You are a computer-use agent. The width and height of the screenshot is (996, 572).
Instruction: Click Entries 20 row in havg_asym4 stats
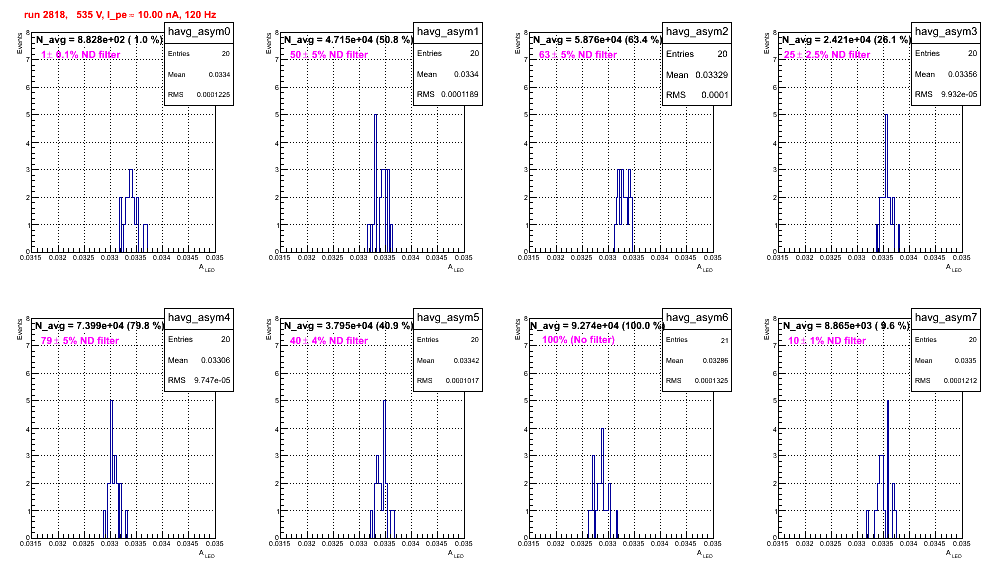coord(199,339)
